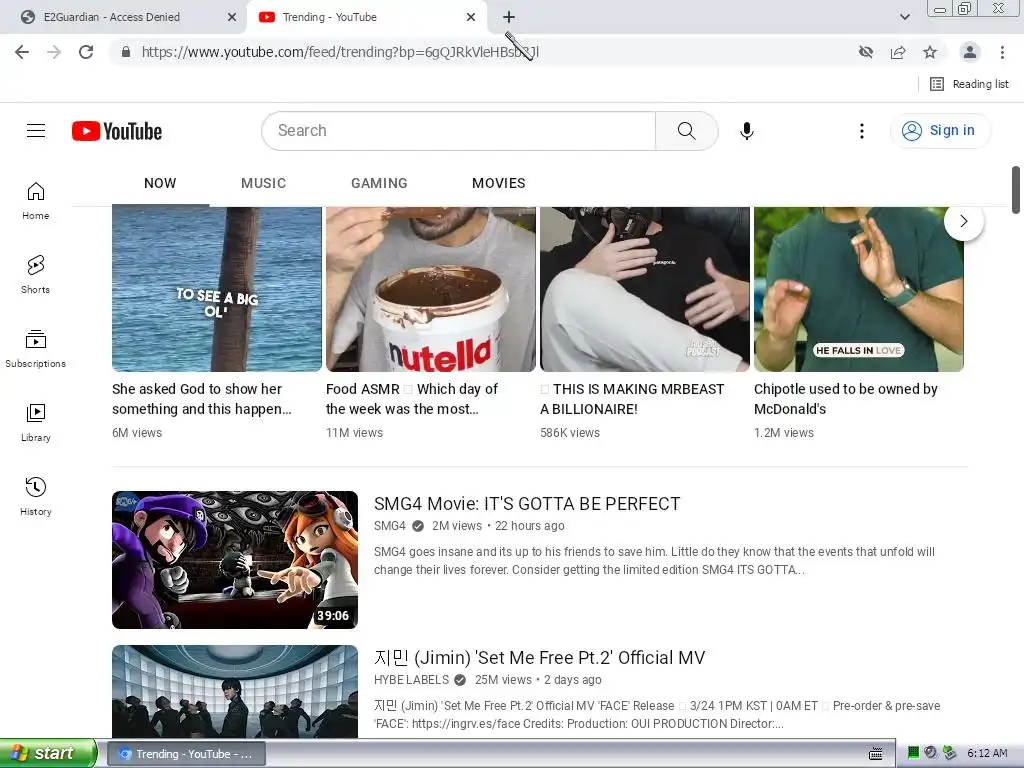This screenshot has height=768, width=1024.
Task: Open the SMG4 Movie video title link
Action: click(x=527, y=504)
